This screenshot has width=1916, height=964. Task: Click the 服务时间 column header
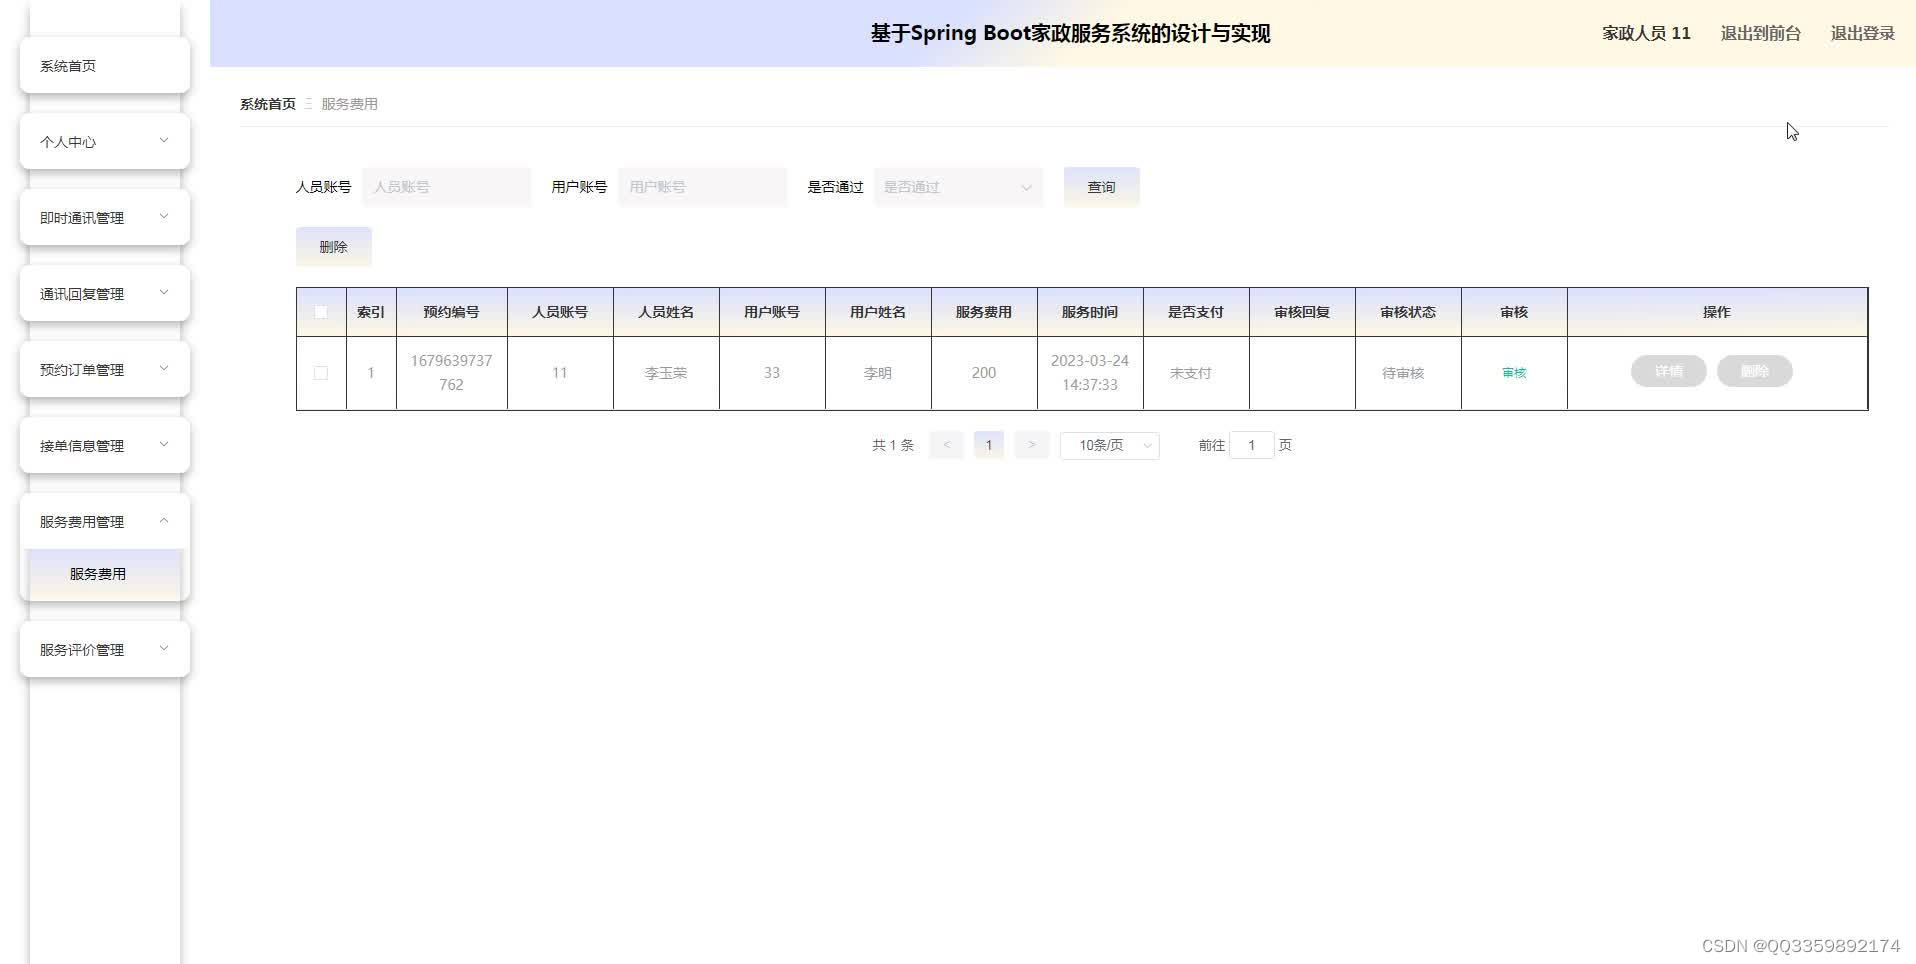point(1090,312)
